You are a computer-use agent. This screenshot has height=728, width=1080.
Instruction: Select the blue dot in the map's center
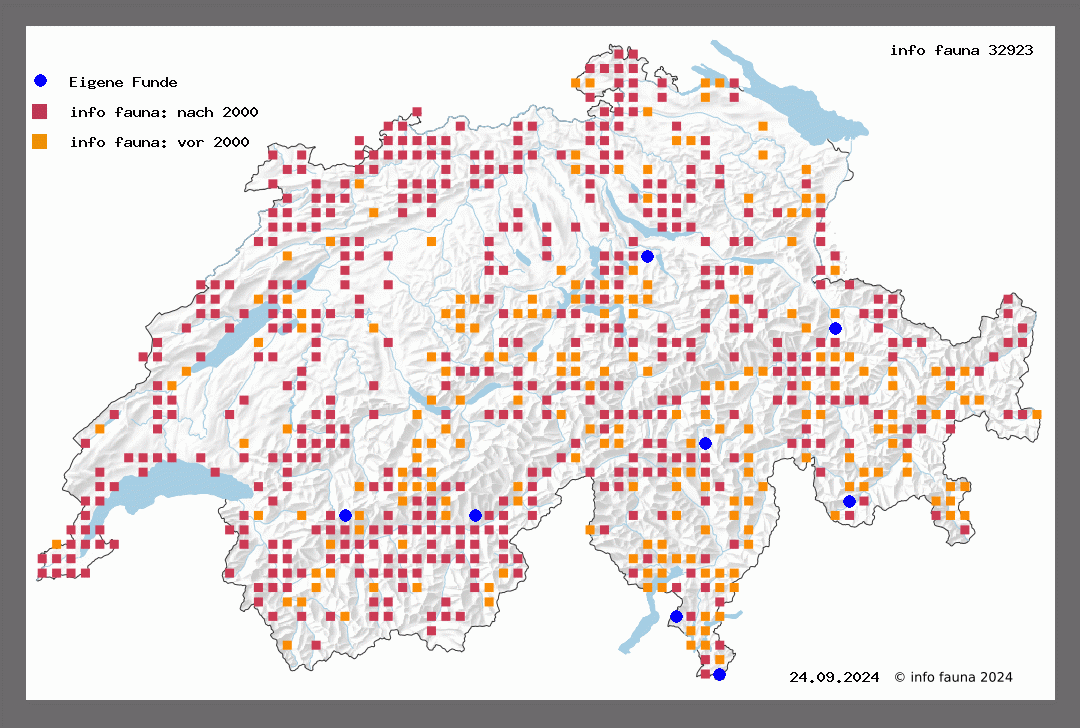point(705,443)
